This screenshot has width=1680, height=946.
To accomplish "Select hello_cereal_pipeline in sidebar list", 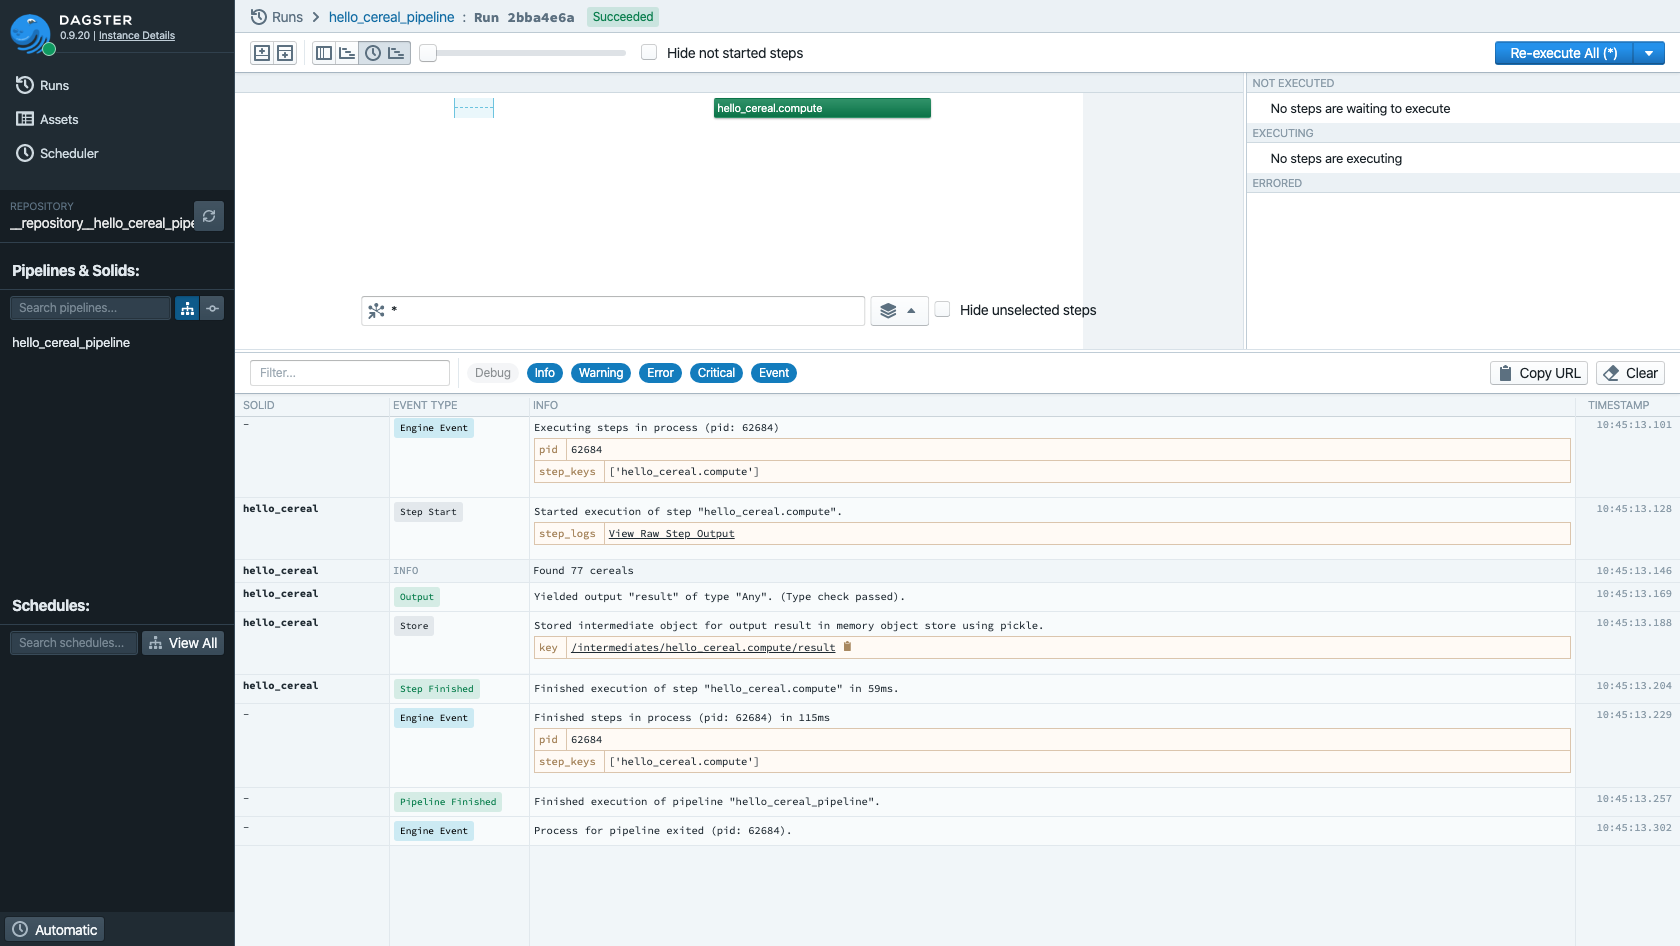I will [x=71, y=342].
